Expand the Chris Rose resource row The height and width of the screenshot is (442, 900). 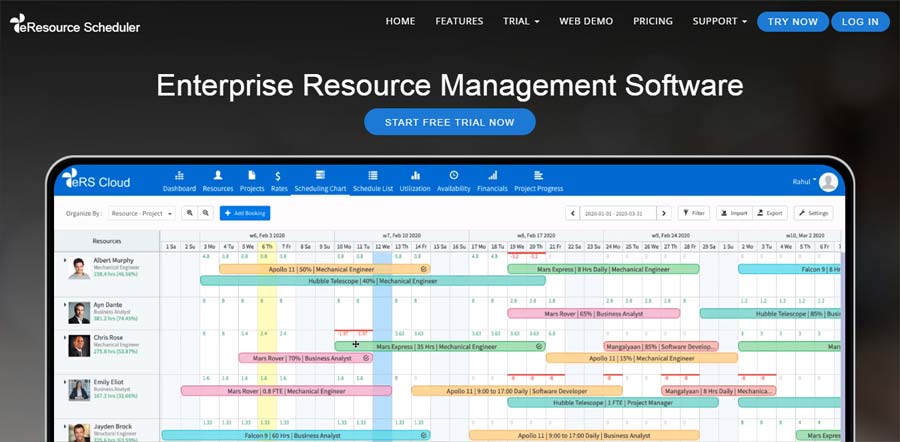(65, 338)
